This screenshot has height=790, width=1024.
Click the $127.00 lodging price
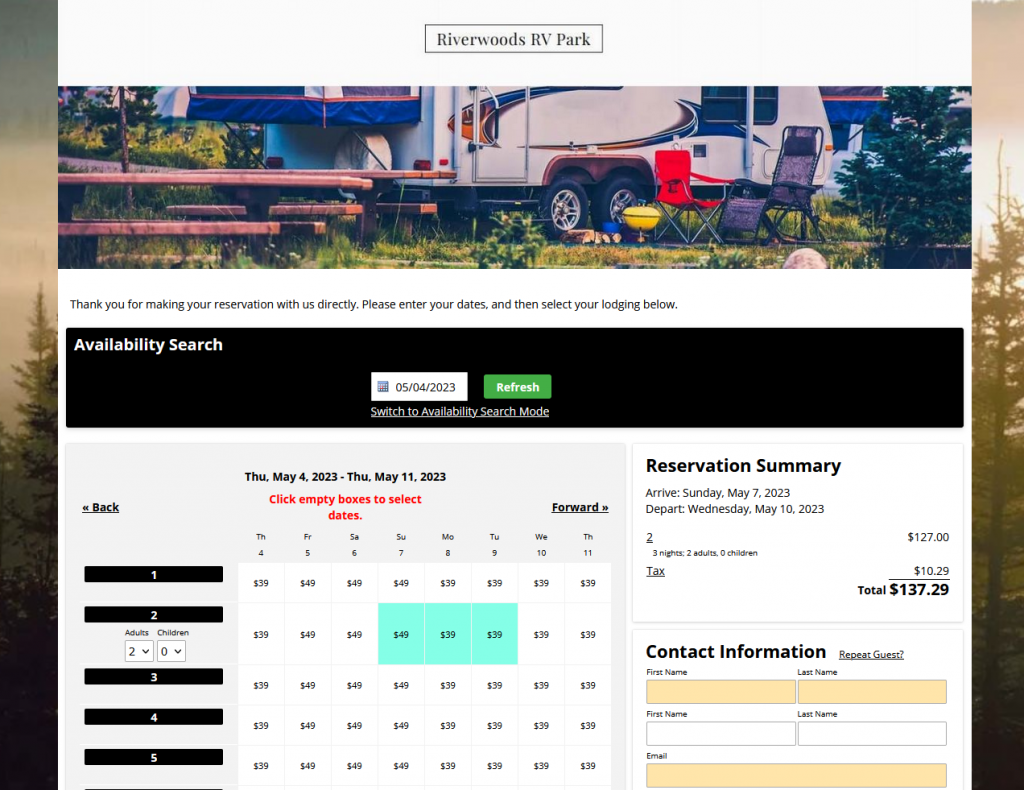[x=927, y=537]
